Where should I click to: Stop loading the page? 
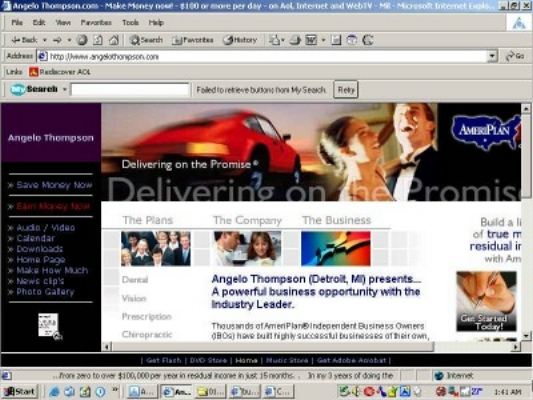(82, 40)
